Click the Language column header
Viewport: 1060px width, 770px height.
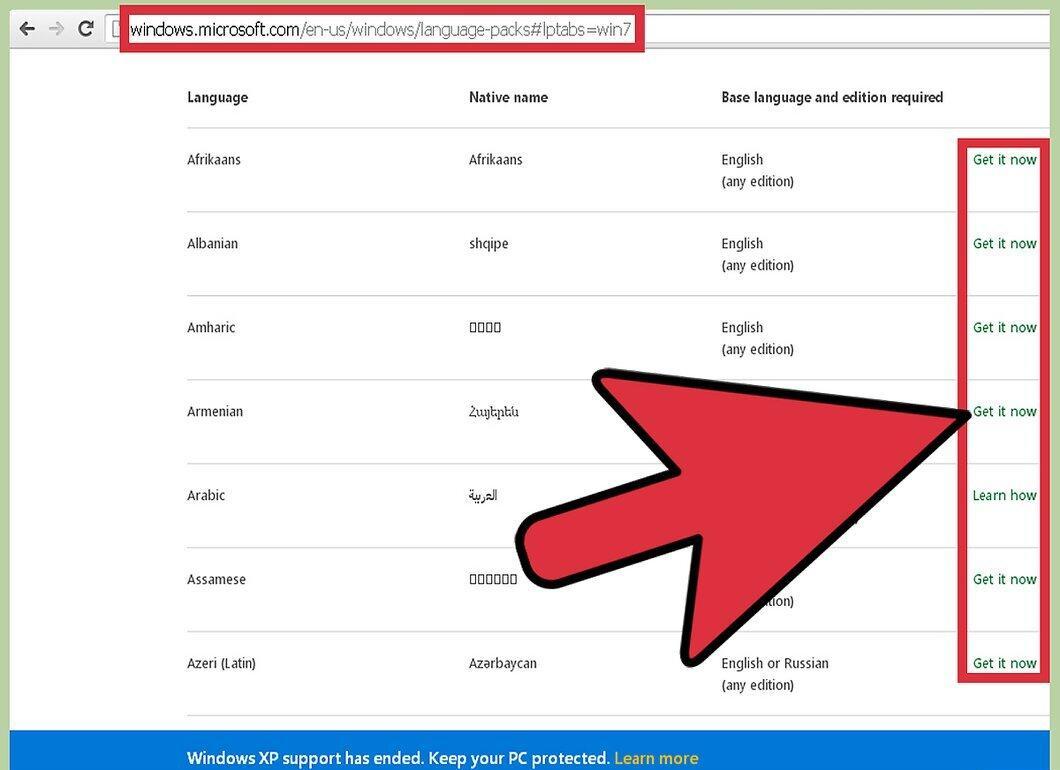coord(218,97)
